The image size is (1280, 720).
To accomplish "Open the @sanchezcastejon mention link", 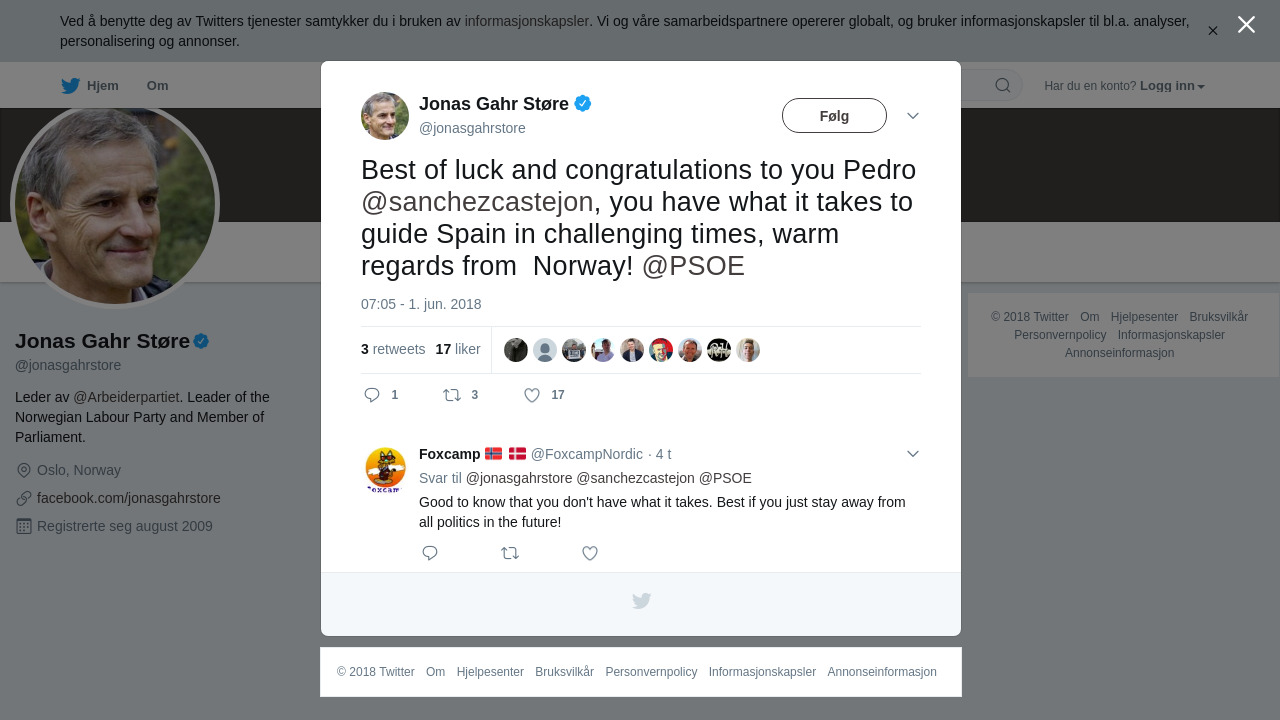I will [x=477, y=202].
